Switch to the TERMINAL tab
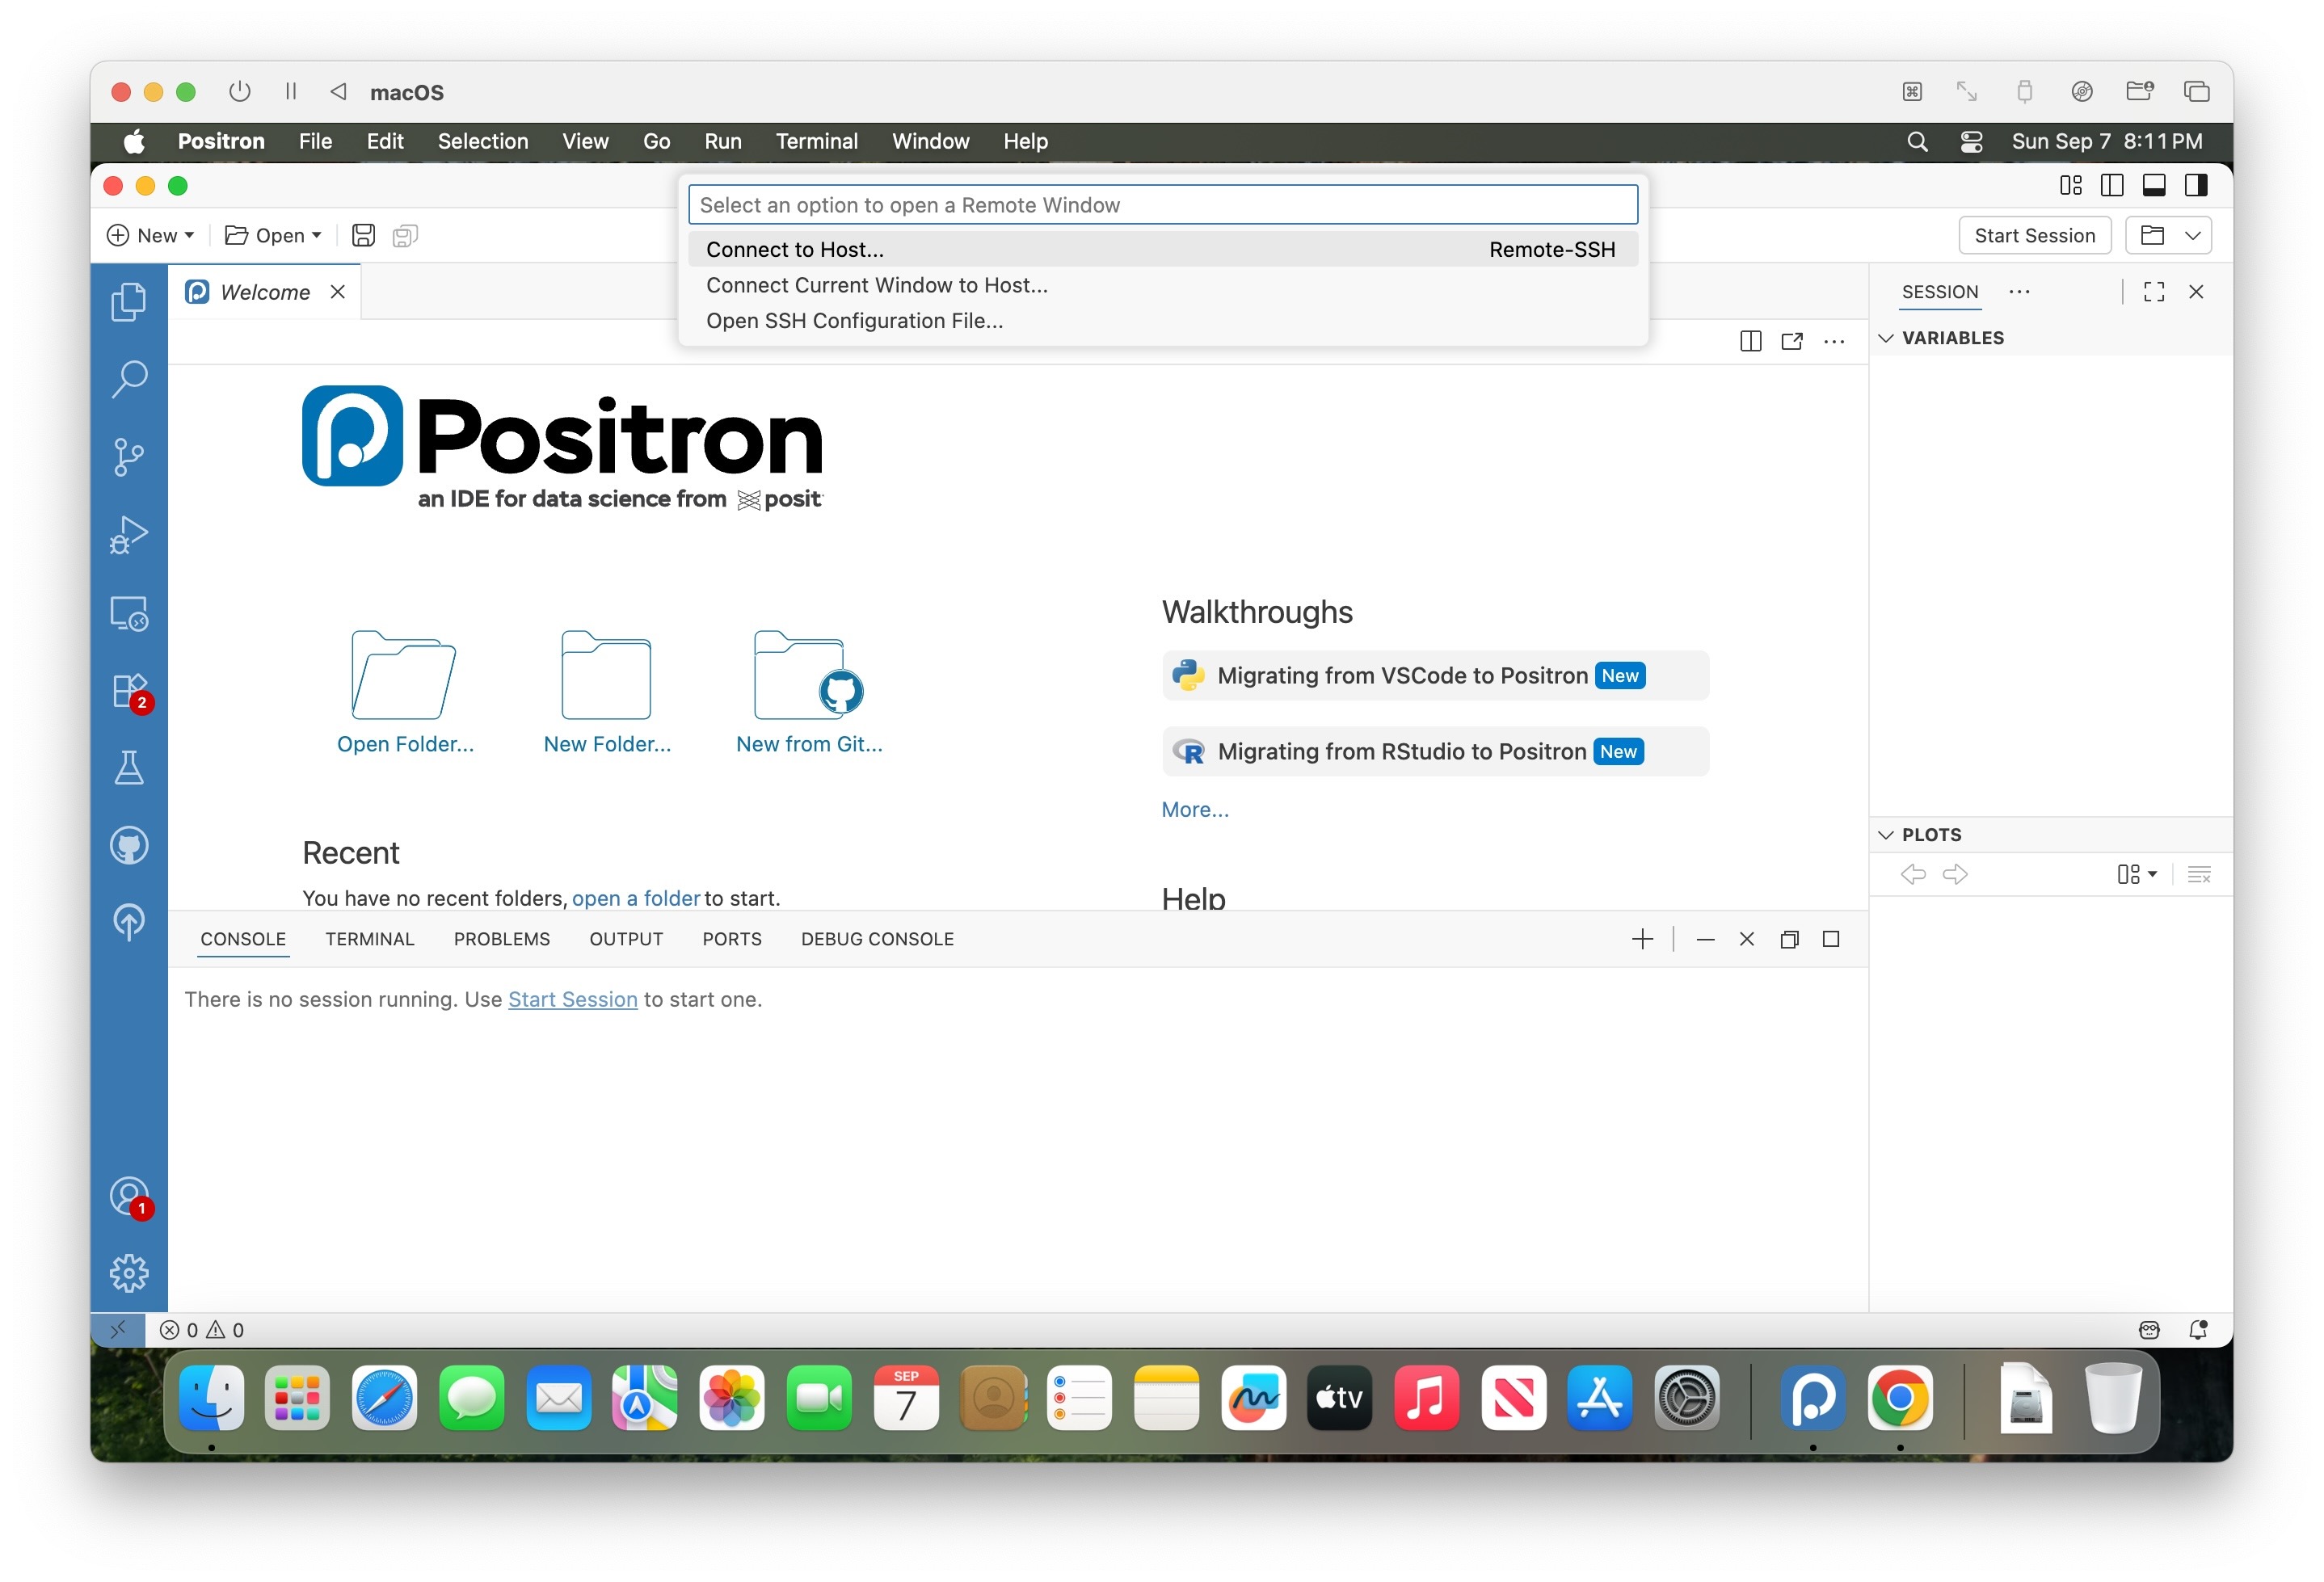This screenshot has width=2324, height=1582. [369, 939]
